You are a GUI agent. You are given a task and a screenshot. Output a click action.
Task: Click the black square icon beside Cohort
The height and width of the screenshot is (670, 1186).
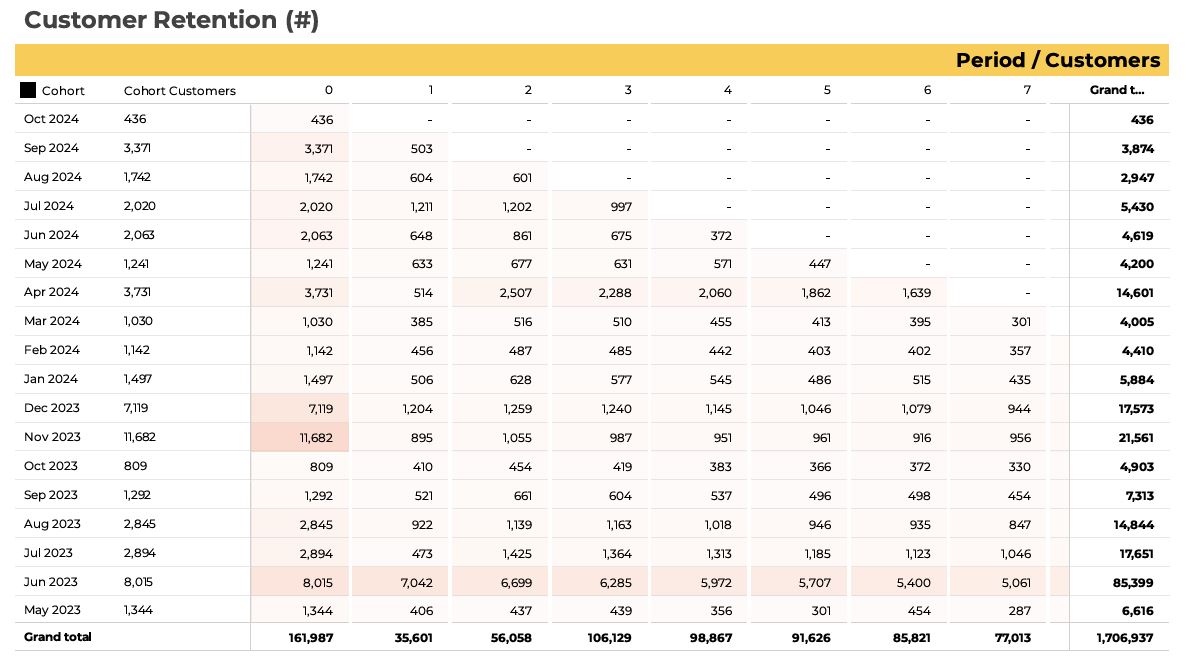[x=28, y=90]
